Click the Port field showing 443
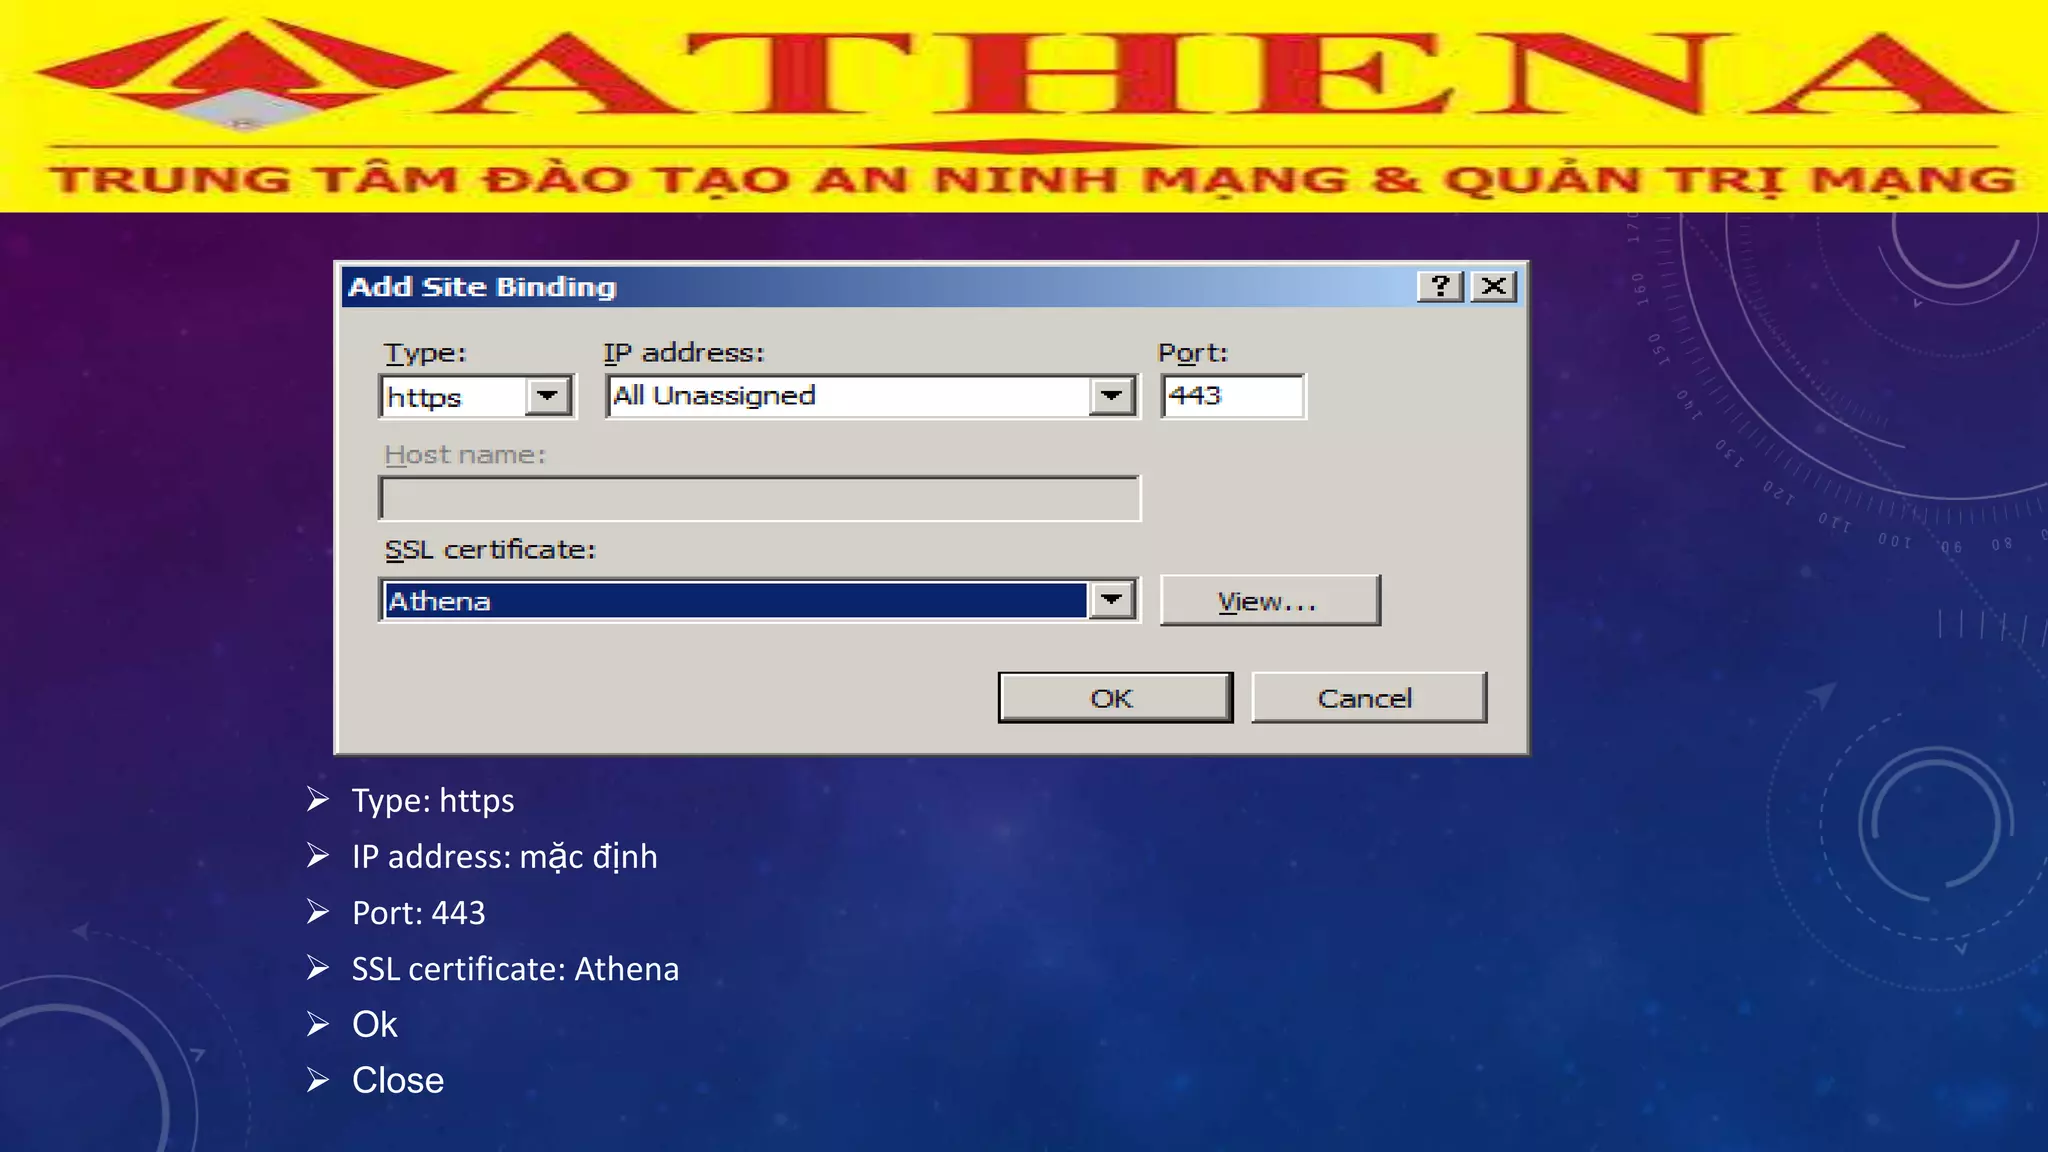 pos(1233,396)
